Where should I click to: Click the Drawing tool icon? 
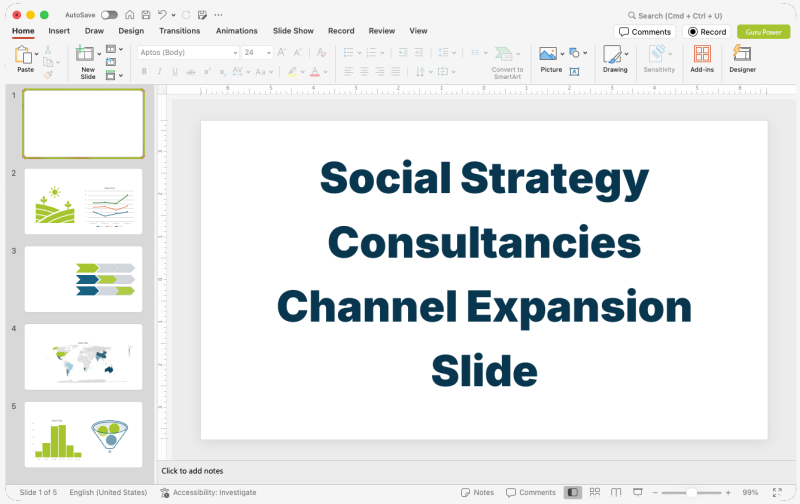pos(612,54)
